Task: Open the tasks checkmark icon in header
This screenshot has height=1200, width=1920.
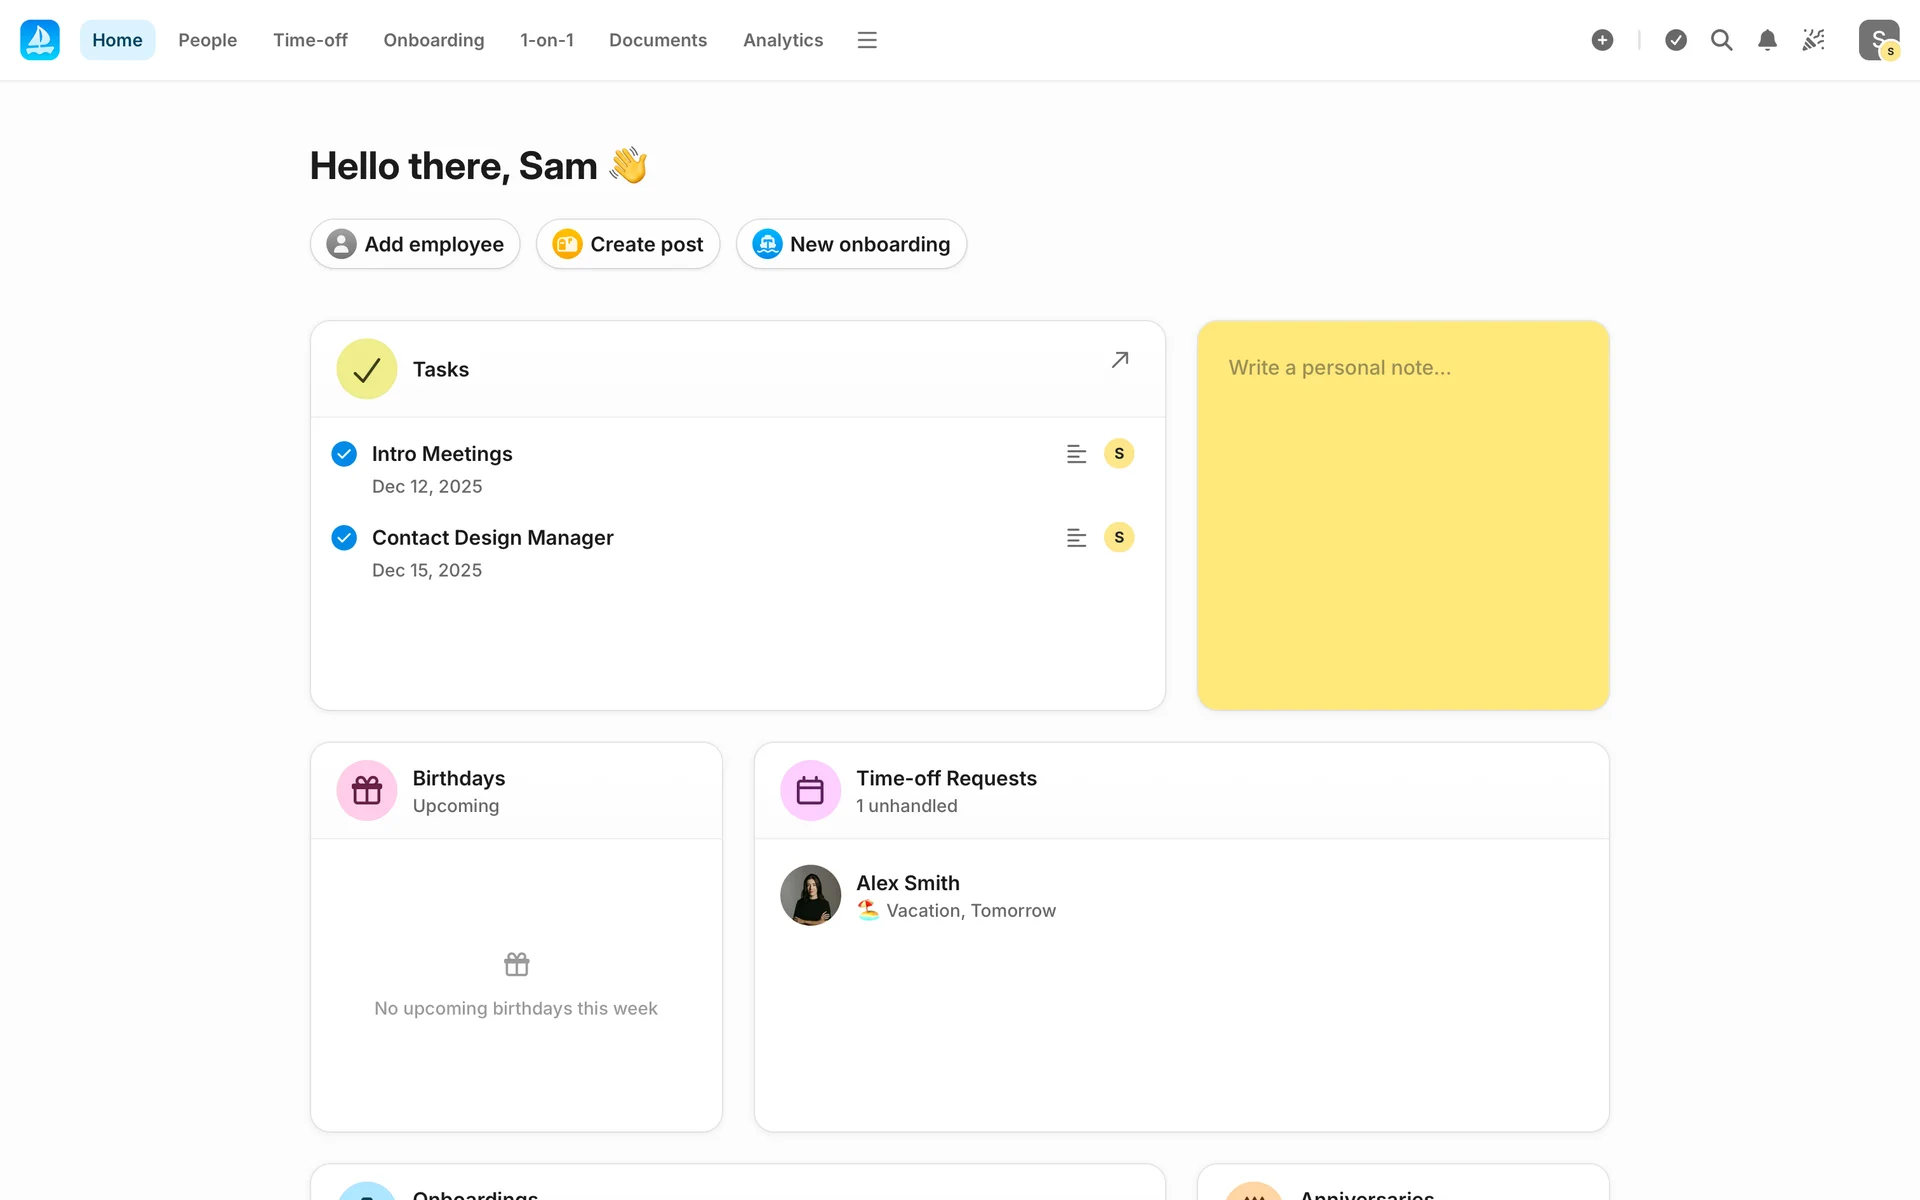Action: pos(1676,40)
